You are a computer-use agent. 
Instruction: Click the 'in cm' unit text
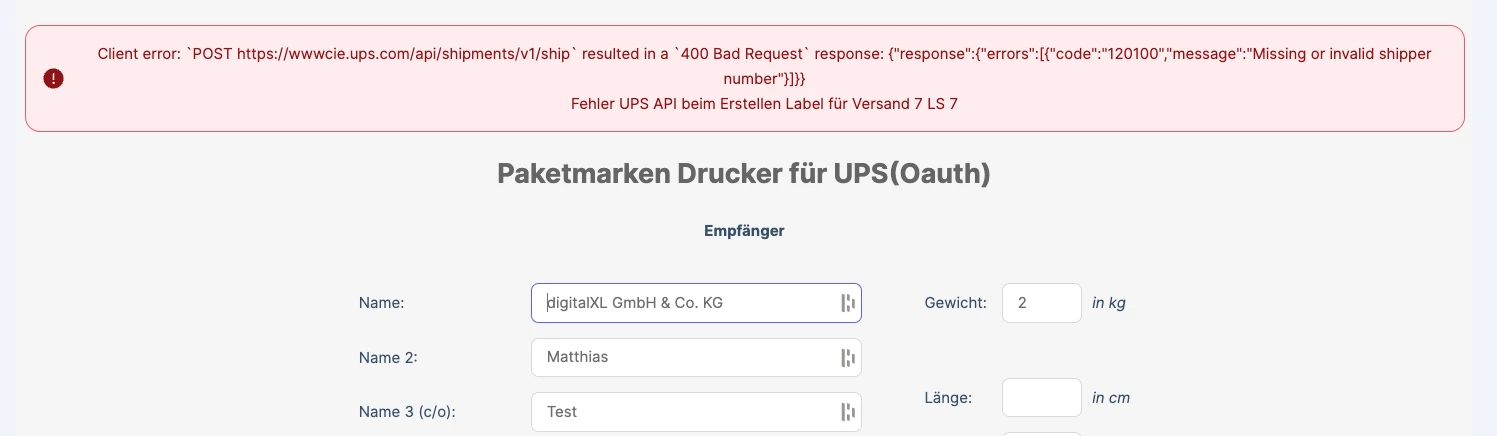click(x=1111, y=397)
